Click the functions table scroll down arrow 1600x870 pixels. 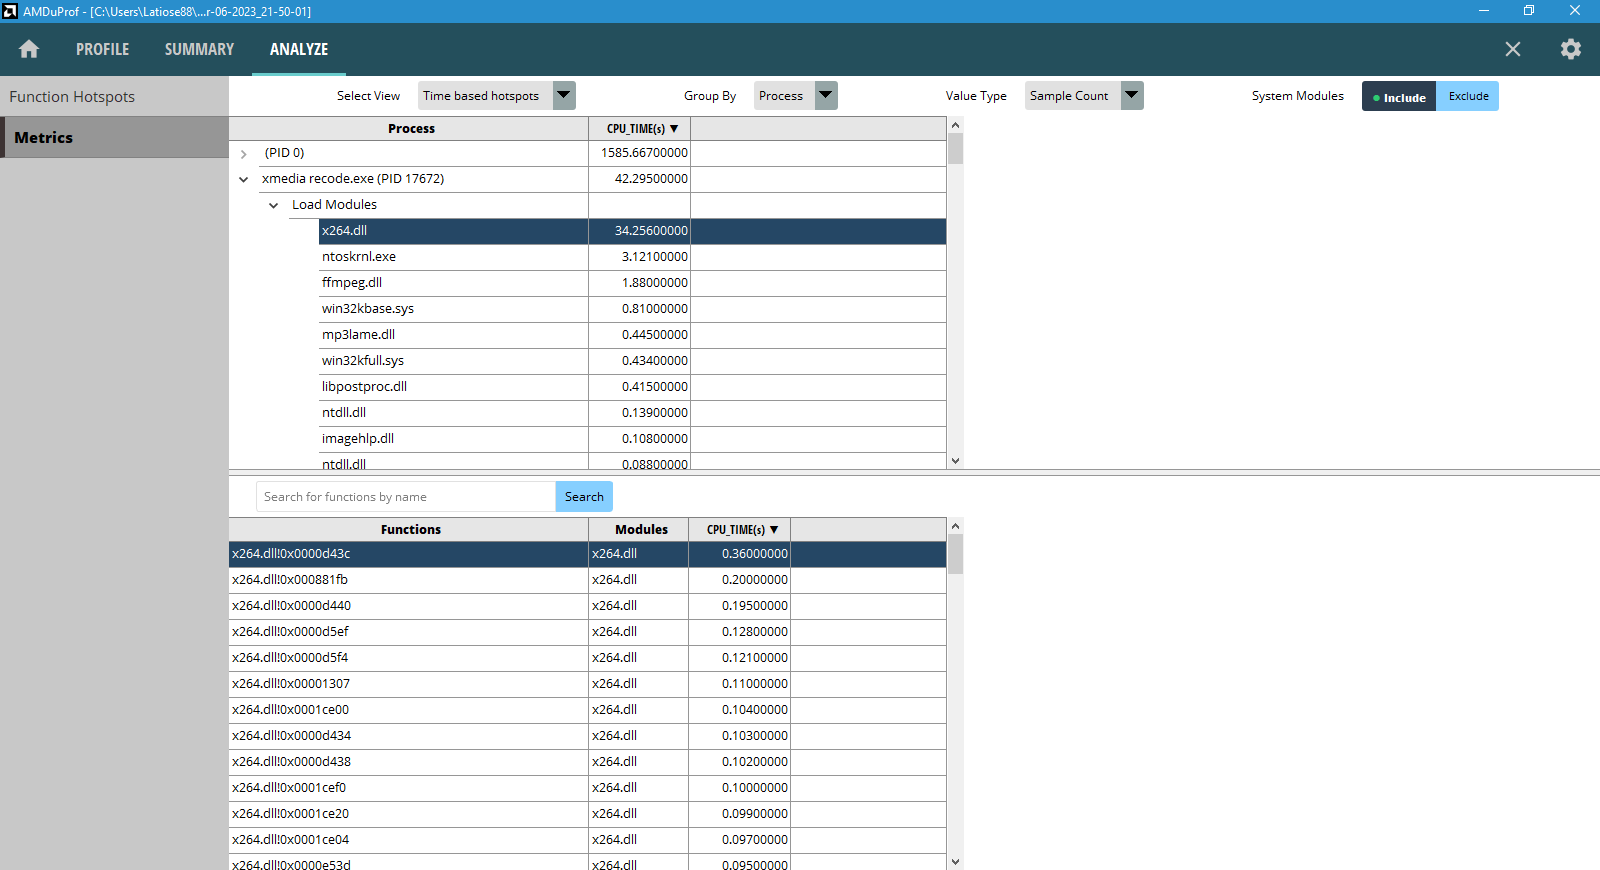(x=955, y=862)
